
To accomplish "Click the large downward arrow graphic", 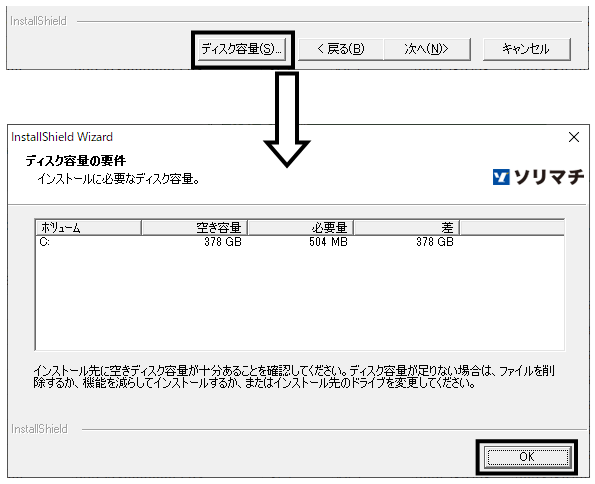I will 287,120.
